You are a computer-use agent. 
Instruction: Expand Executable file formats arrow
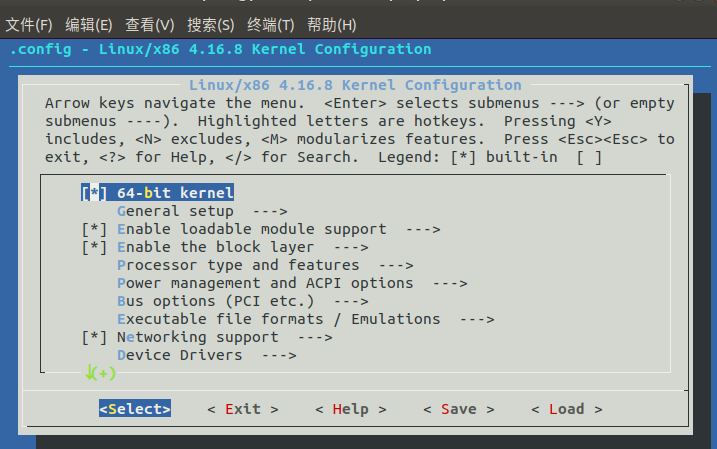[x=477, y=319]
